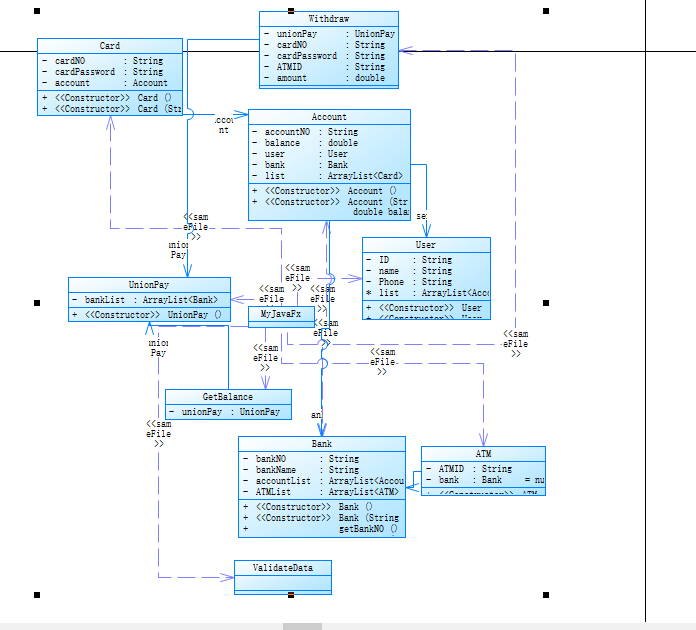Image resolution: width=696 pixels, height=630 pixels.
Task: Select the Withdraw class title
Action: pos(328,19)
